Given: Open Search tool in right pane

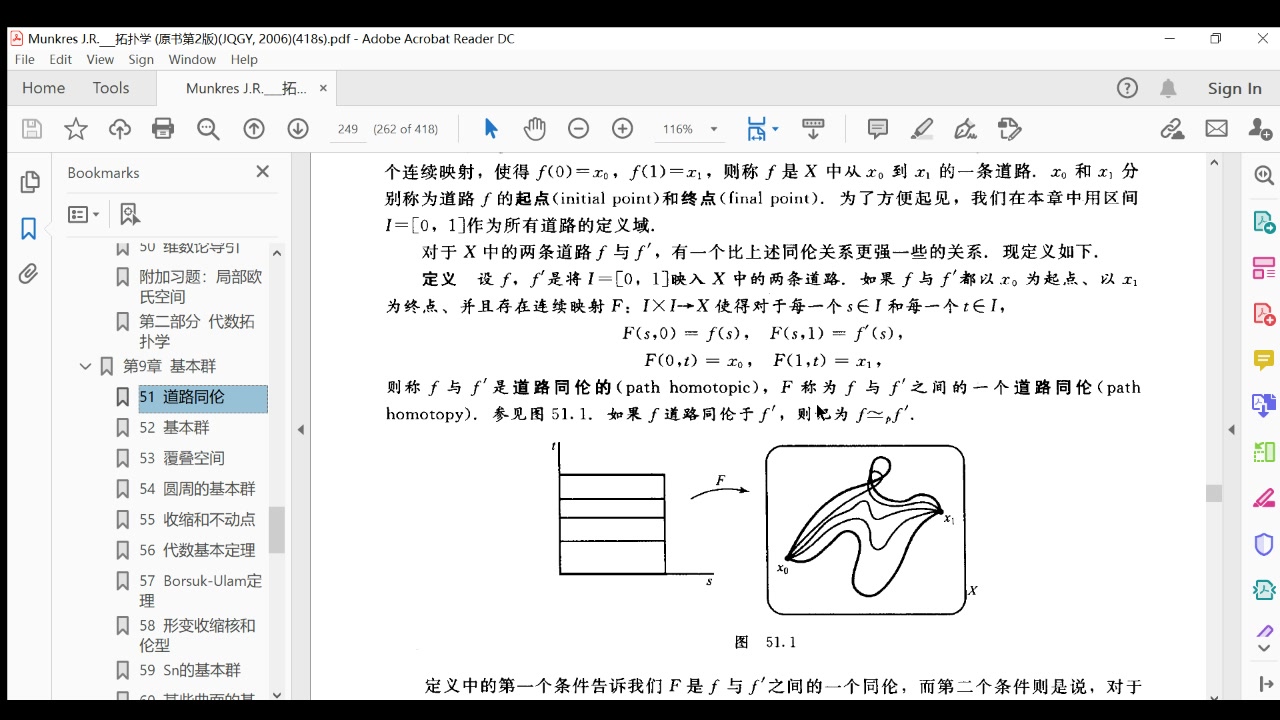Looking at the screenshot, I should coord(1263,176).
